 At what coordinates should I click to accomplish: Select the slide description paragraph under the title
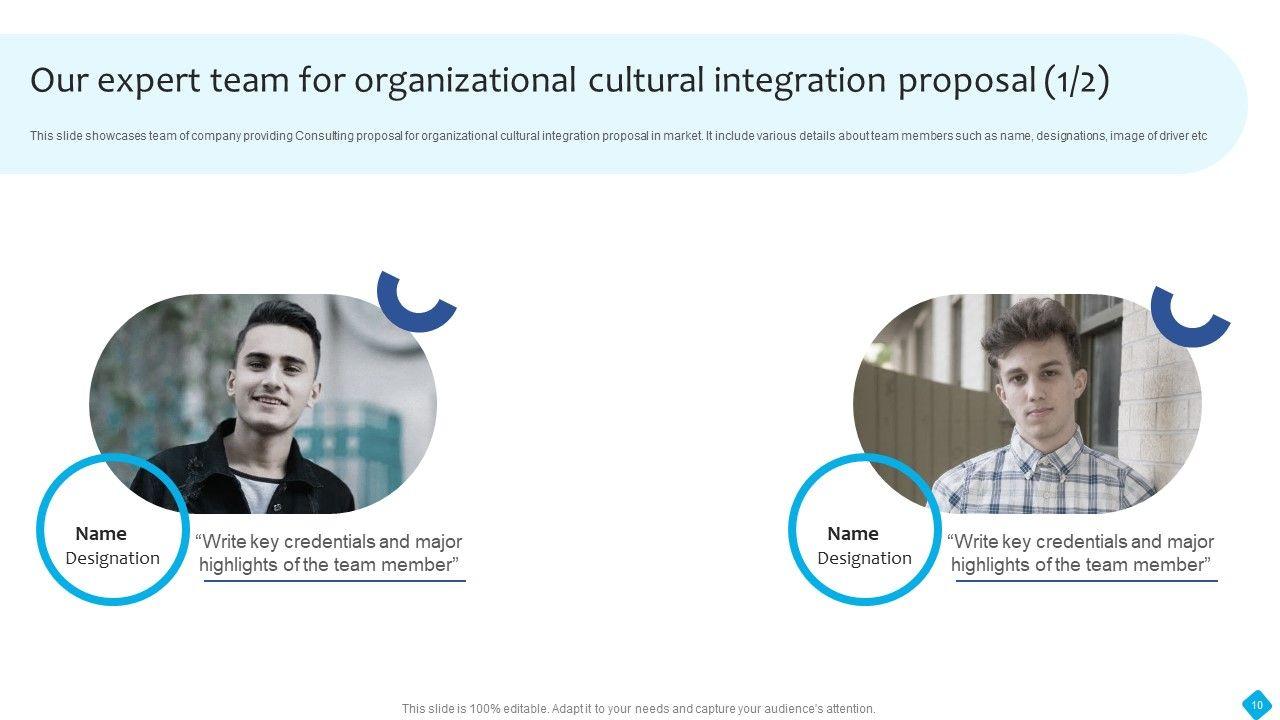(x=618, y=136)
